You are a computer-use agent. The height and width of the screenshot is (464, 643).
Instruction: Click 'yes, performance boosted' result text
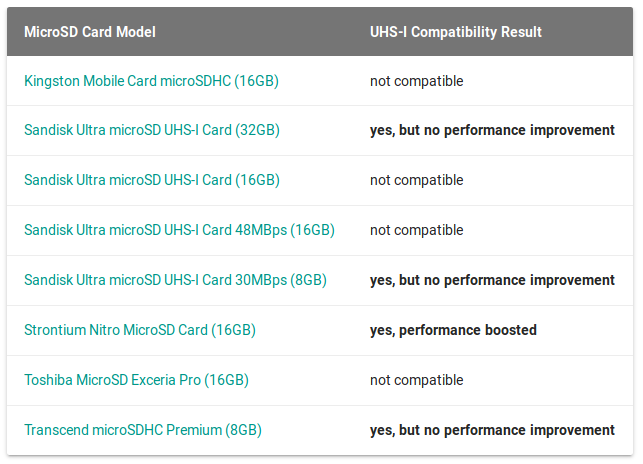[453, 330]
